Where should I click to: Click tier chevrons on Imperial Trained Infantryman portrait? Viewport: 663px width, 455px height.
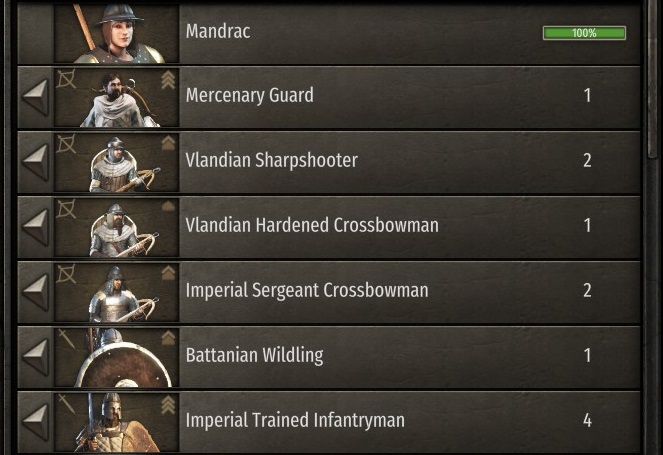[168, 405]
